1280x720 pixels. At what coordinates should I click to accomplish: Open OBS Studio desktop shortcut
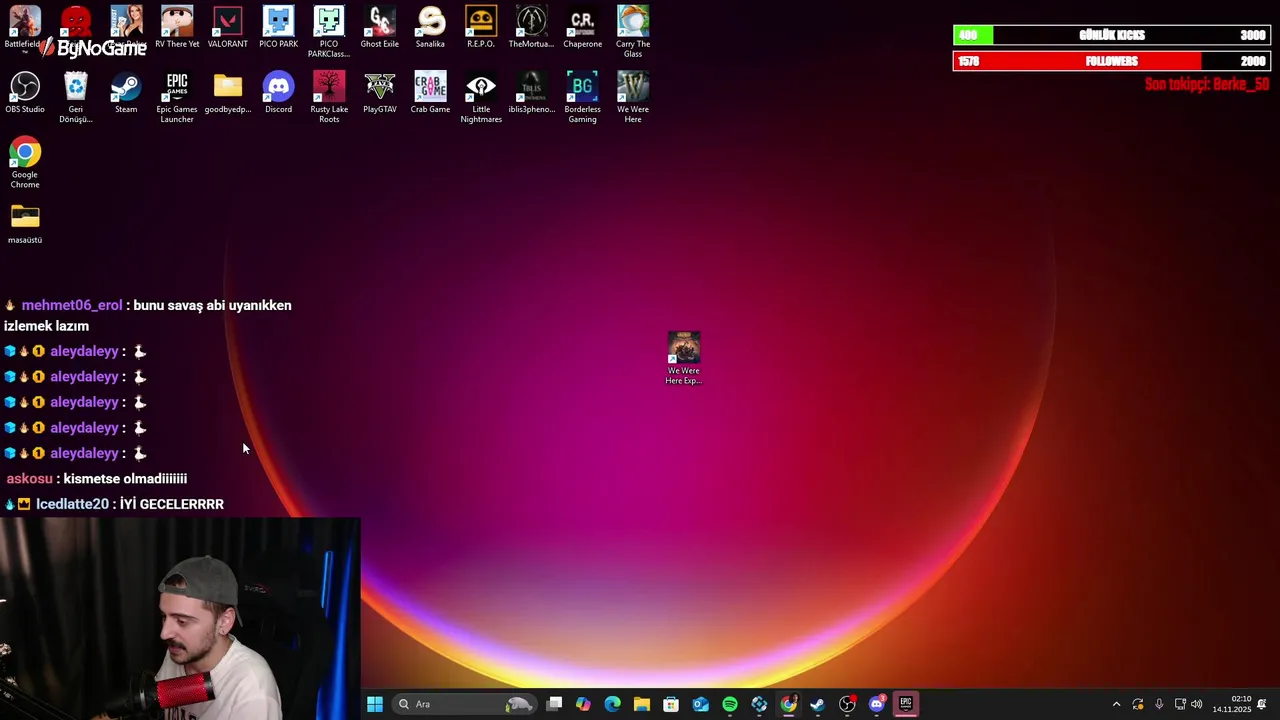25,92
